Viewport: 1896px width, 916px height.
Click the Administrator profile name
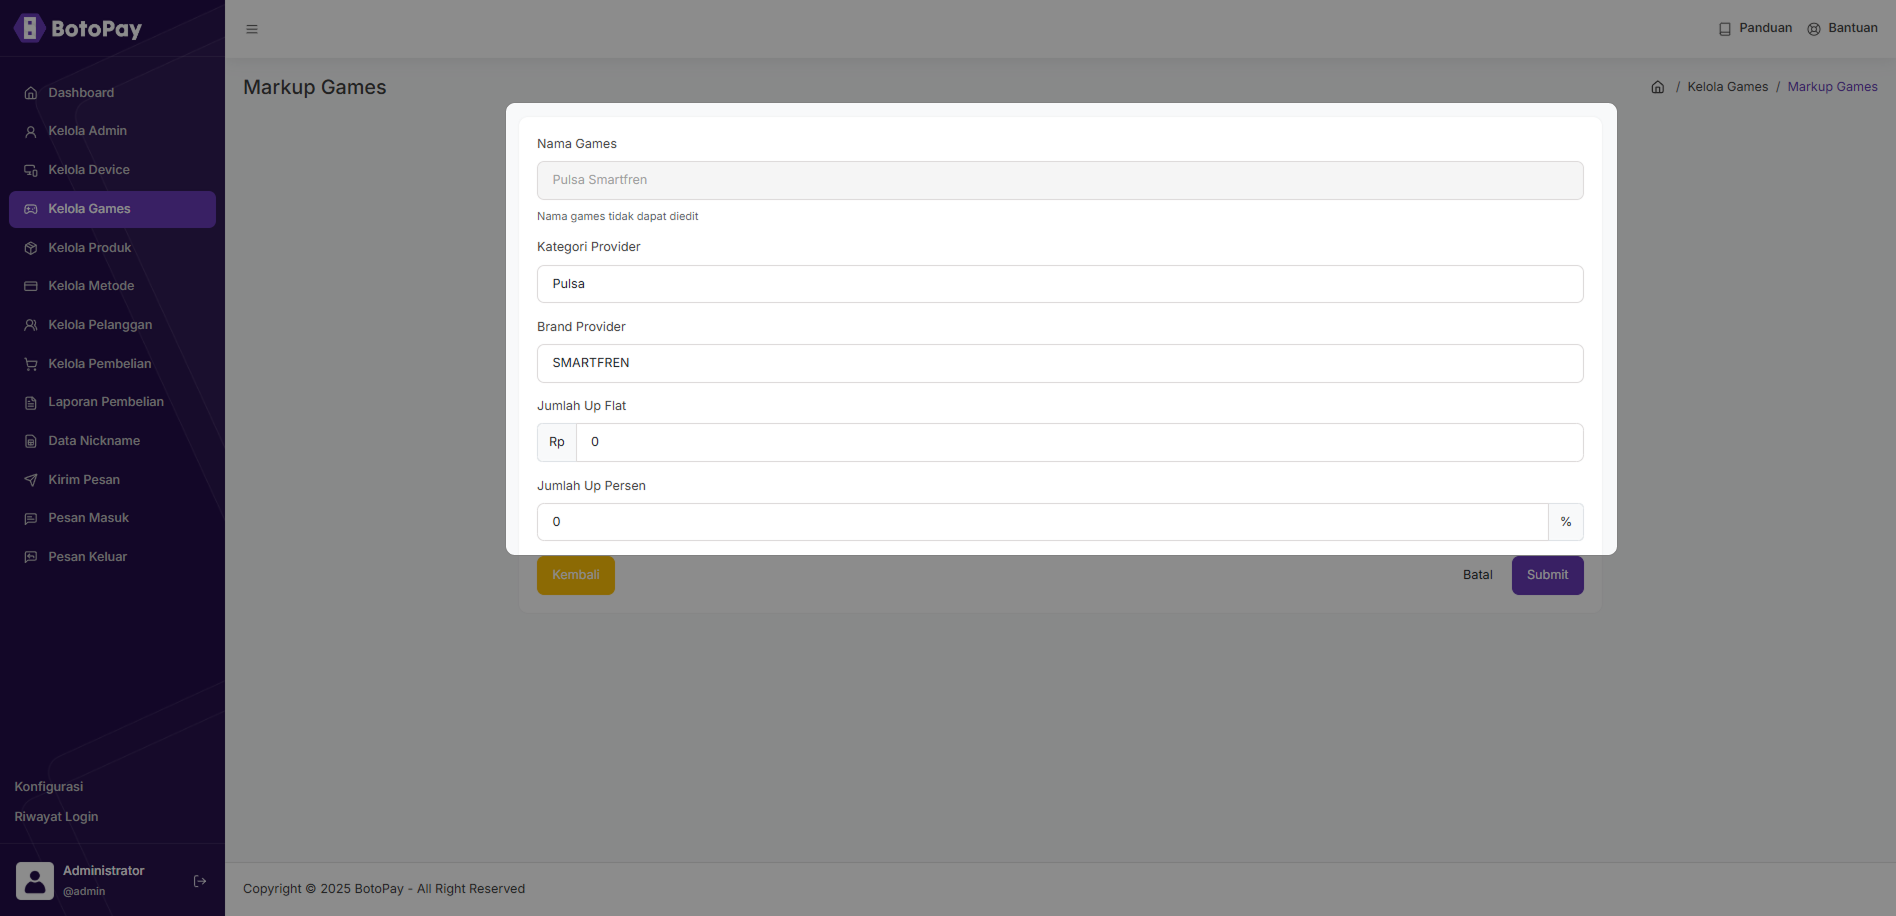click(104, 871)
